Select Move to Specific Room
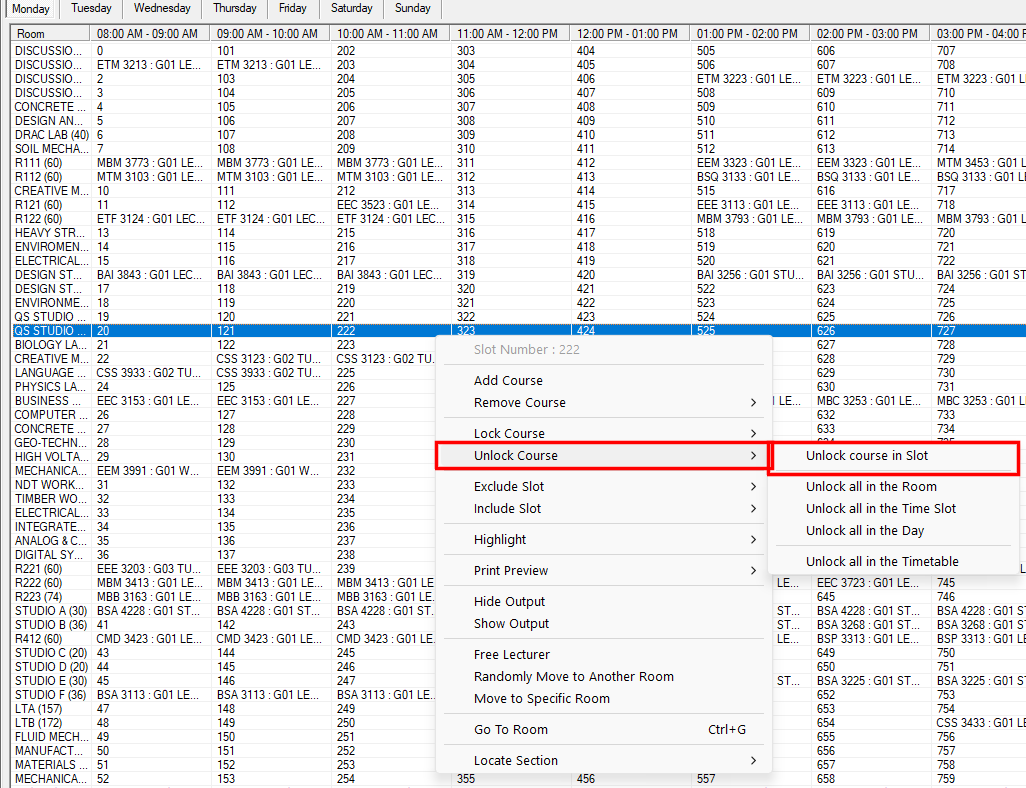Screen dimensions: 1026x788 (603, 698)
